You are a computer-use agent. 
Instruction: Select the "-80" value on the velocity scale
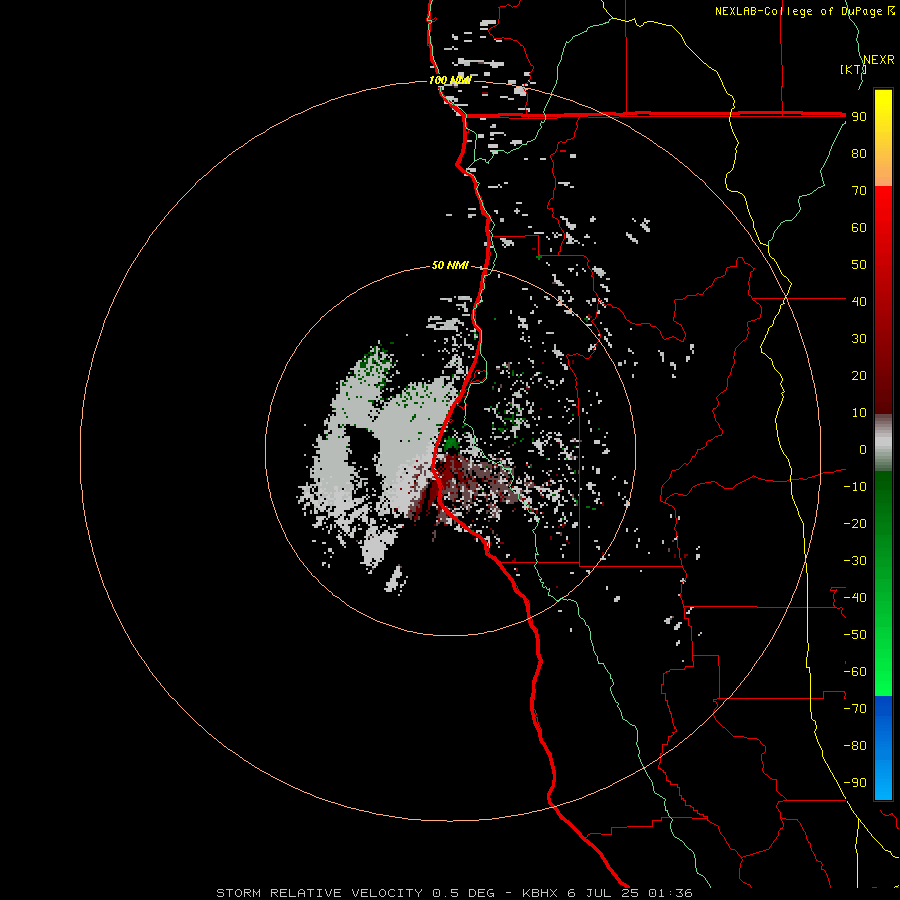click(855, 746)
